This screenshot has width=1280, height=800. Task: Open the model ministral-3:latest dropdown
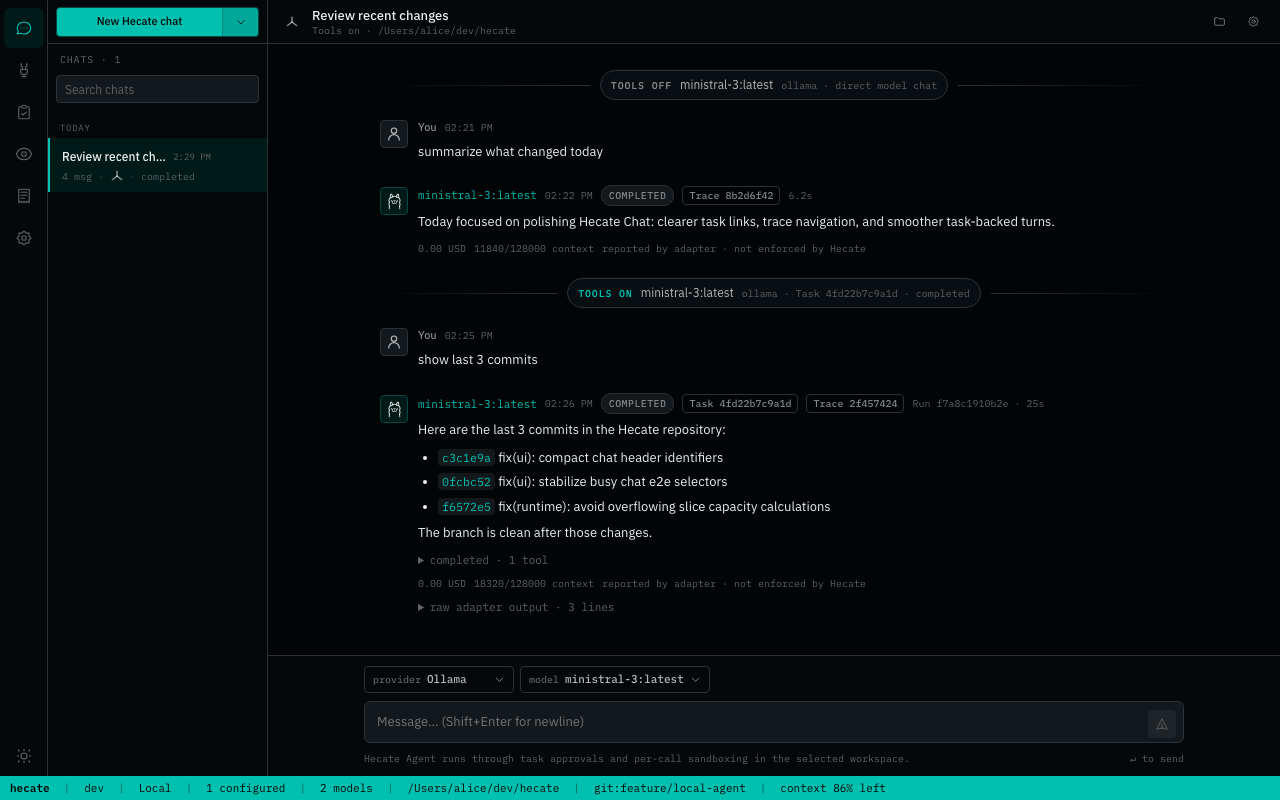pos(615,679)
